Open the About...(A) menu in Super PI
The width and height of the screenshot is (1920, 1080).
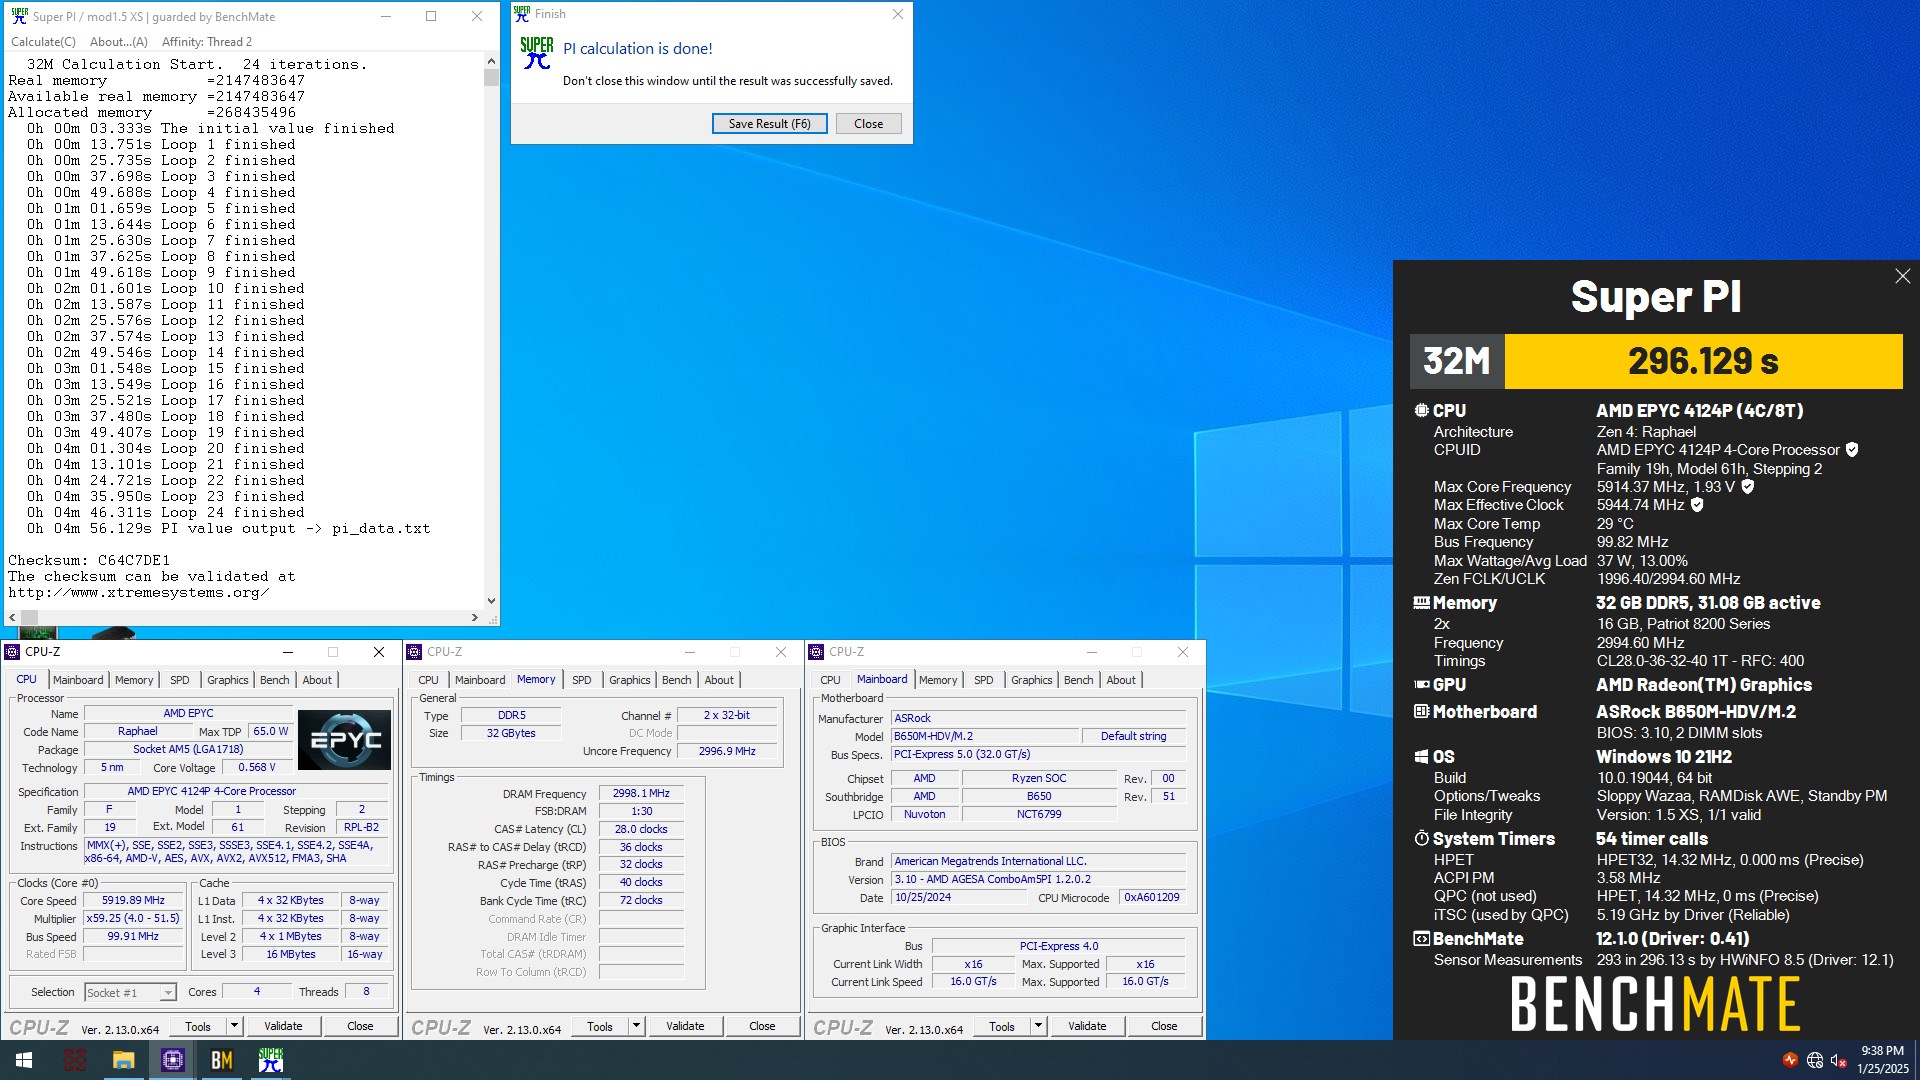tap(118, 42)
